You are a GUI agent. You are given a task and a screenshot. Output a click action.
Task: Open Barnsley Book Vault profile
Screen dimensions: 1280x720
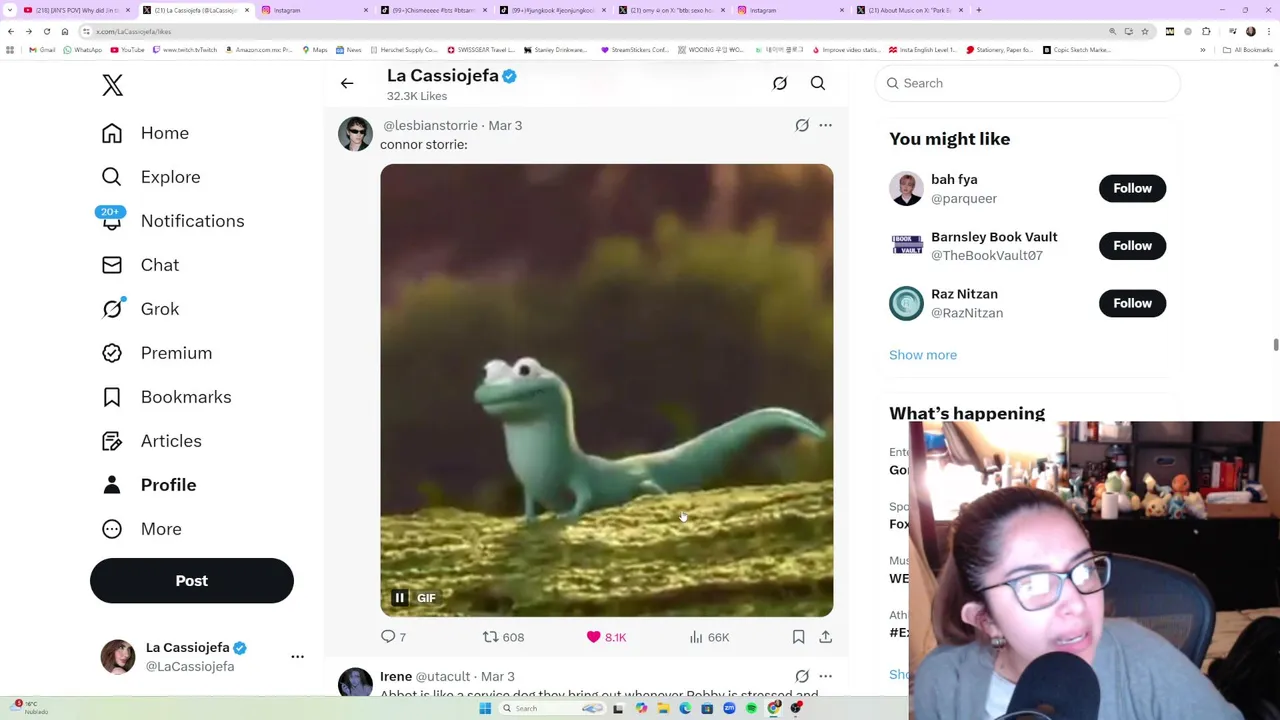[x=994, y=237]
